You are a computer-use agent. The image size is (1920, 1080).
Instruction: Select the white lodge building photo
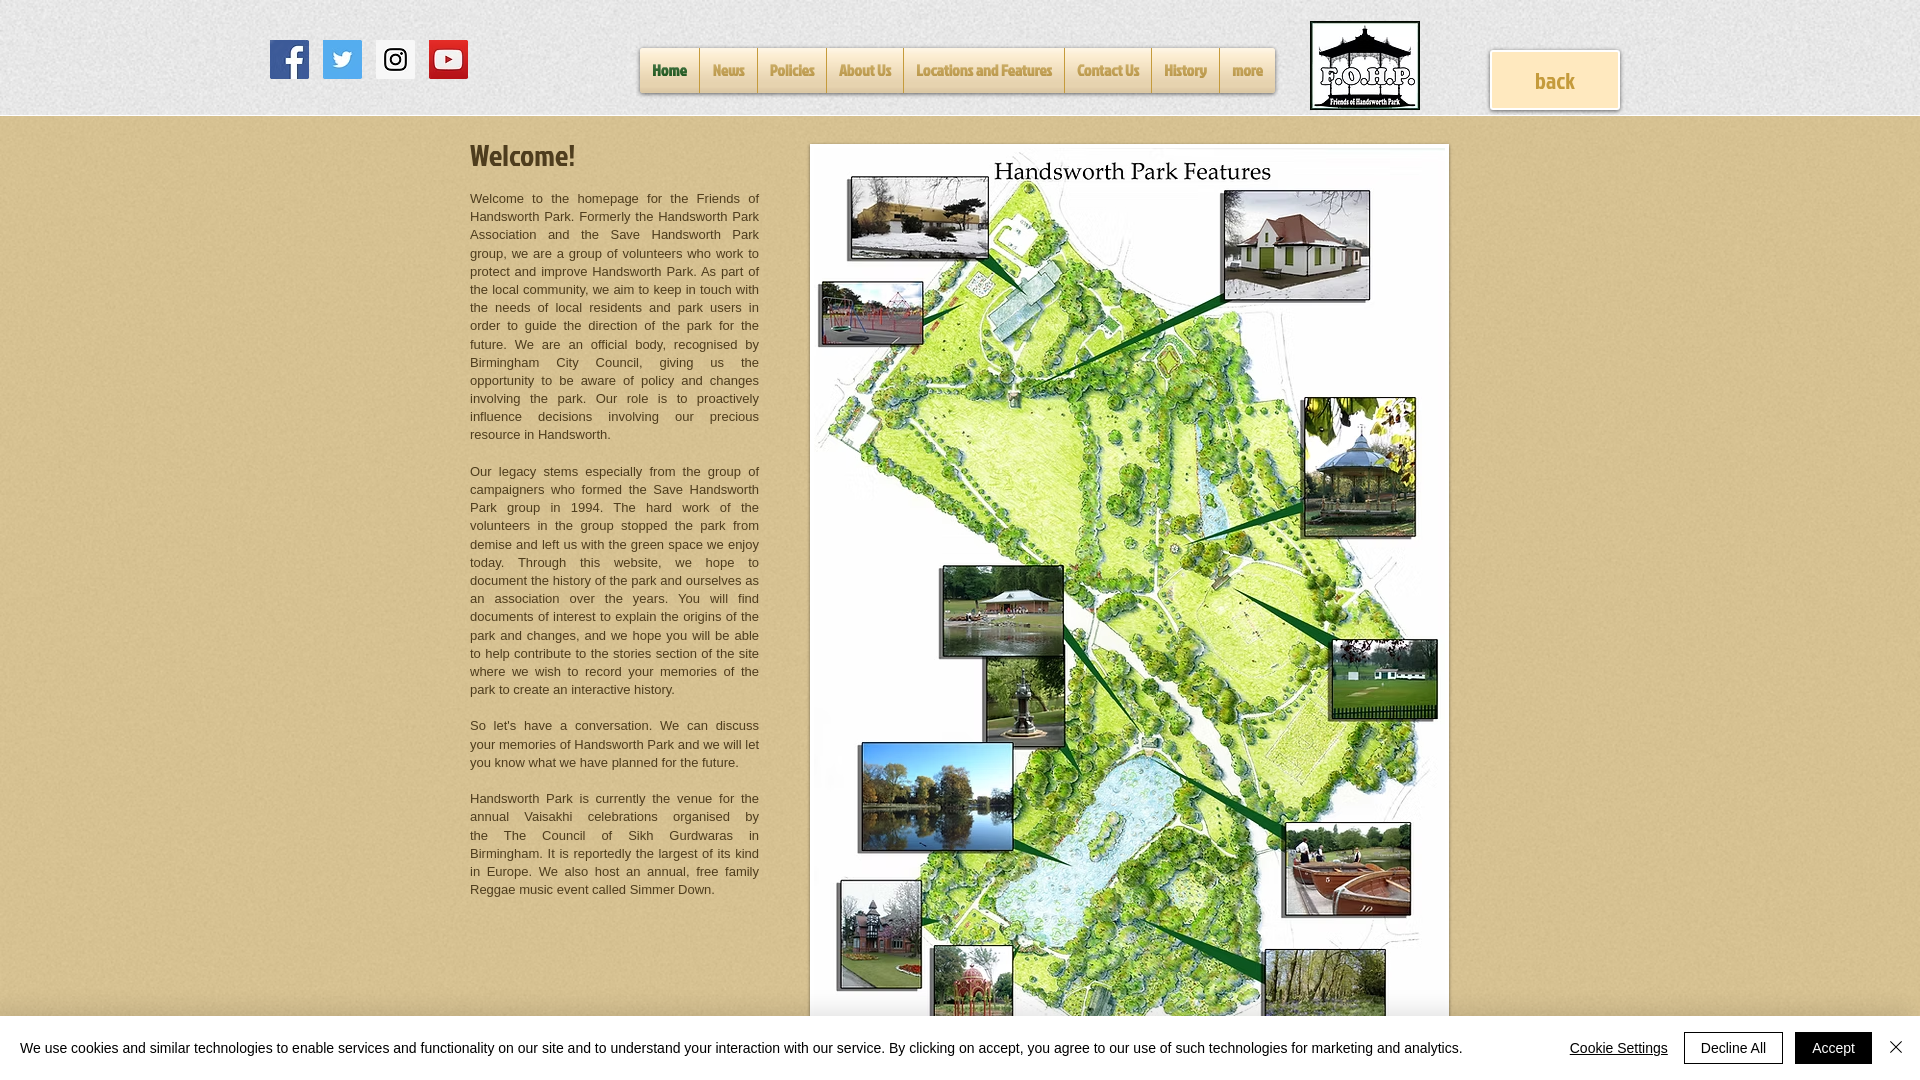point(1297,245)
